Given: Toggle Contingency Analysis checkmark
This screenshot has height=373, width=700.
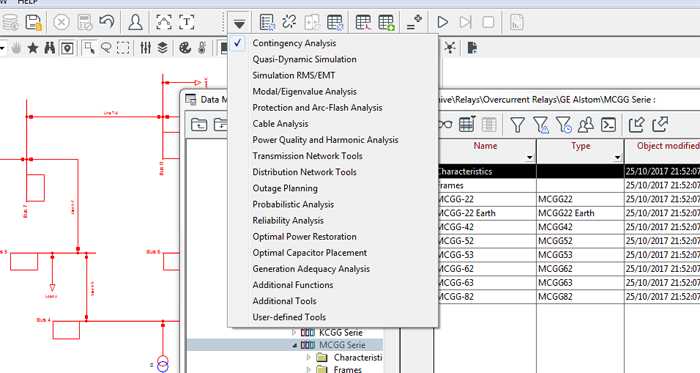Looking at the screenshot, I should point(238,43).
